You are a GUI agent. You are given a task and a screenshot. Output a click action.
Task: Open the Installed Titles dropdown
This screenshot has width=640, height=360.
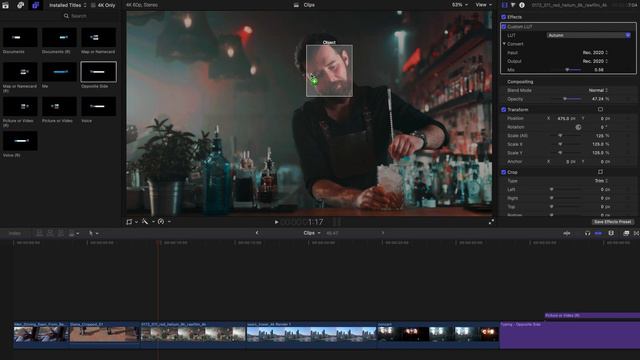(68, 5)
